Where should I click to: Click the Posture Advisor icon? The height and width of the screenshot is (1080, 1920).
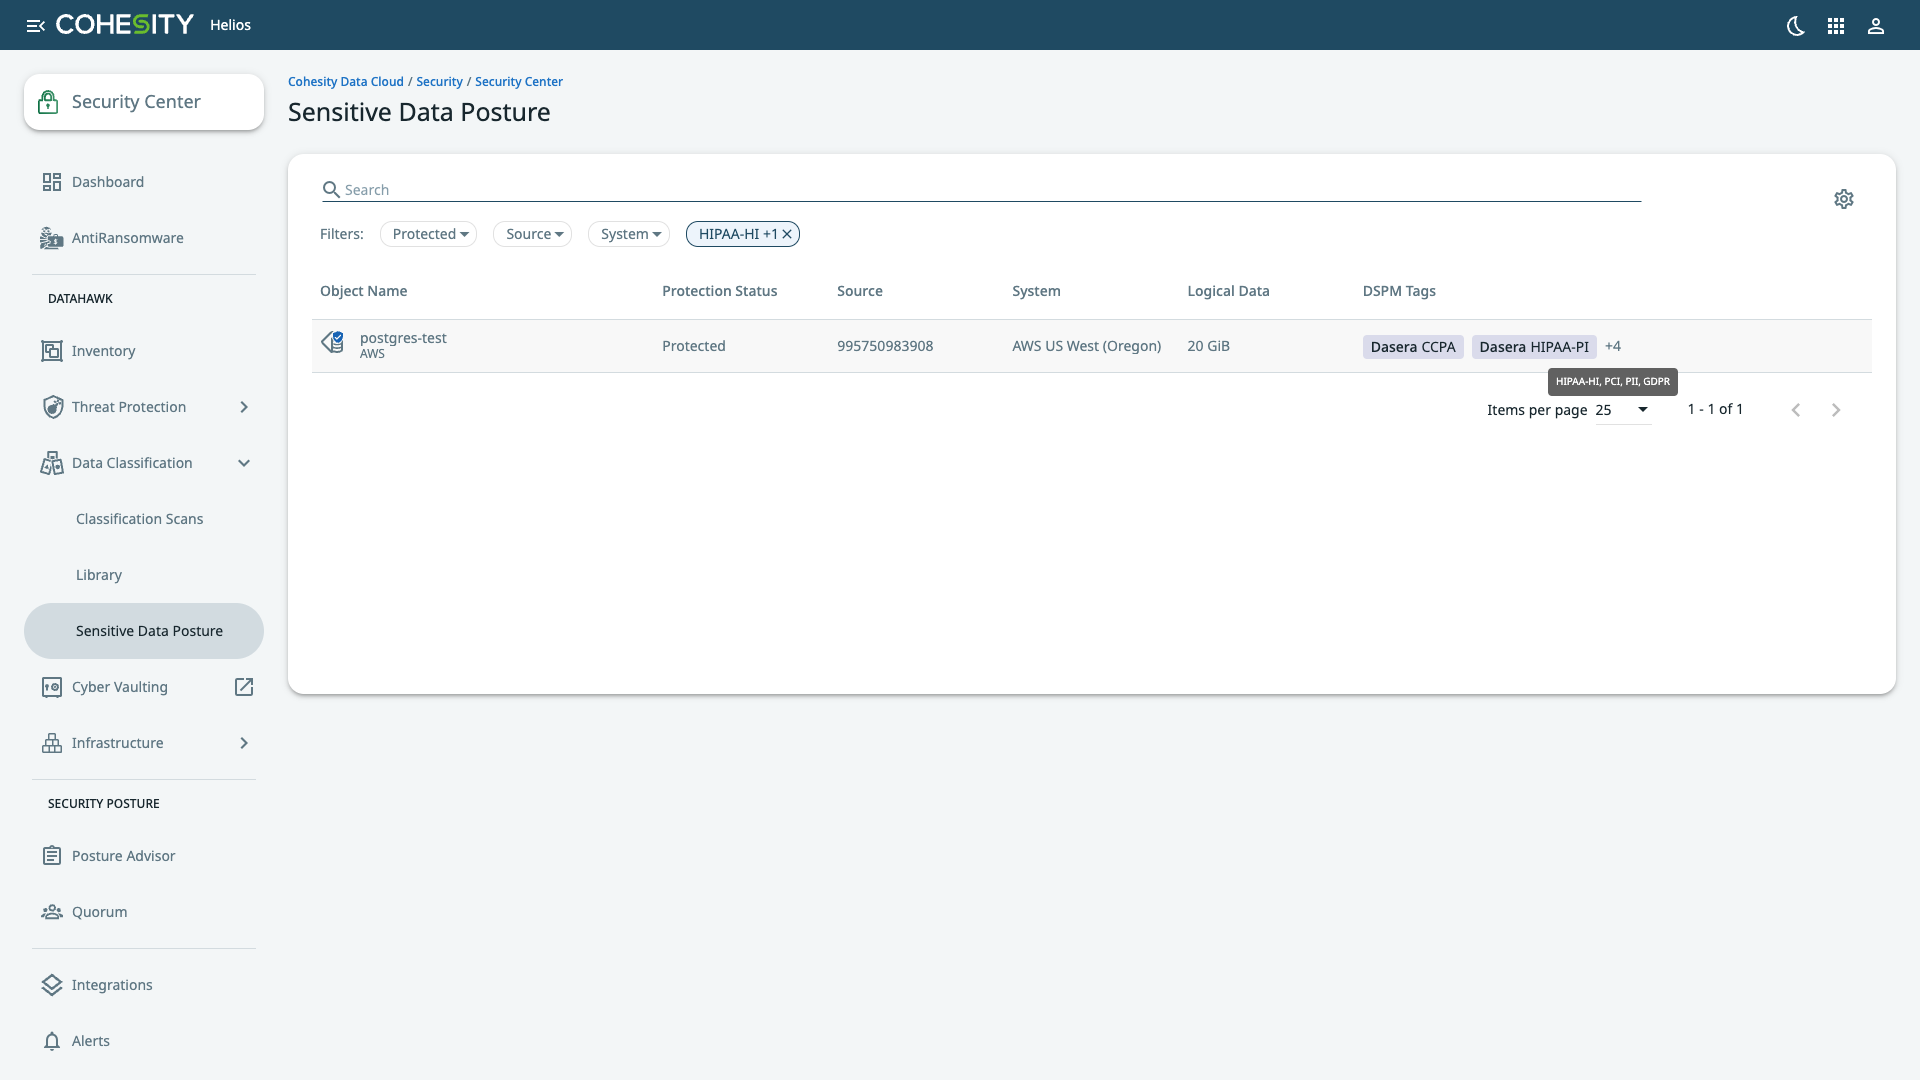tap(52, 855)
